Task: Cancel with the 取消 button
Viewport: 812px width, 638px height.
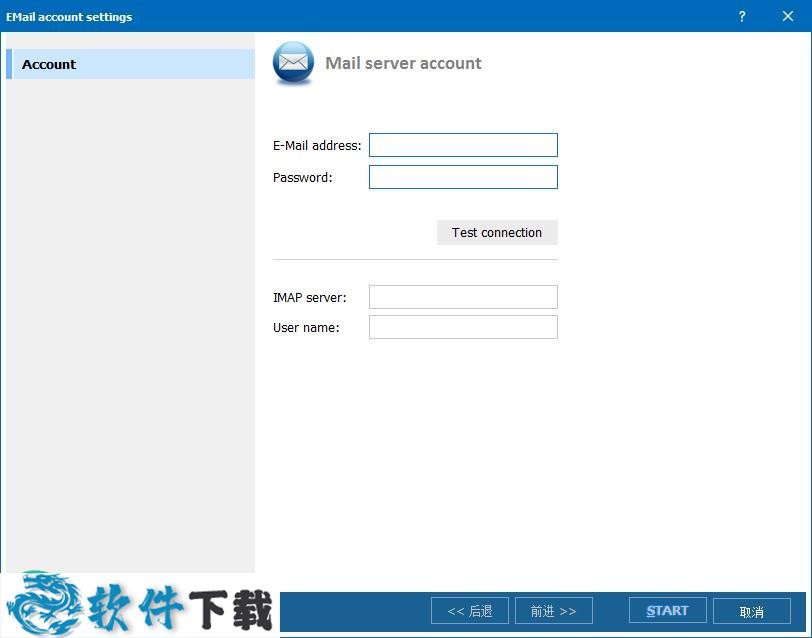Action: click(x=751, y=612)
